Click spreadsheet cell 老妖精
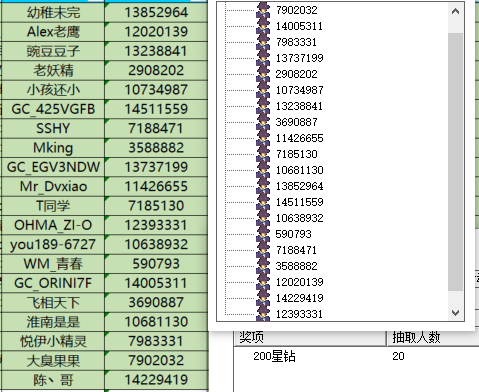This screenshot has width=479, height=392. [53, 71]
